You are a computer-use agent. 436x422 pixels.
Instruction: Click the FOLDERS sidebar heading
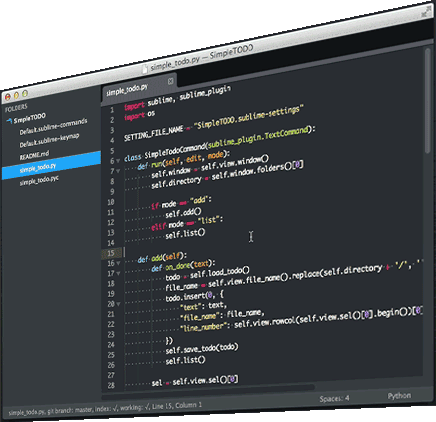tap(16, 108)
